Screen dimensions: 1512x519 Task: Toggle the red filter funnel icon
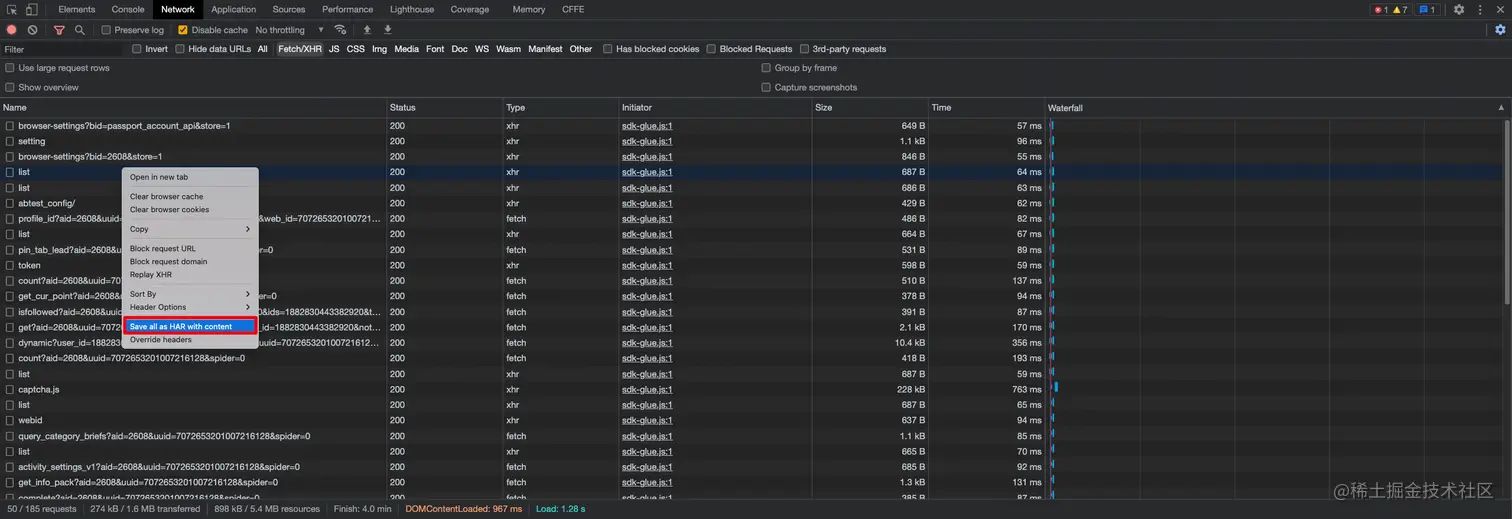[x=59, y=30]
